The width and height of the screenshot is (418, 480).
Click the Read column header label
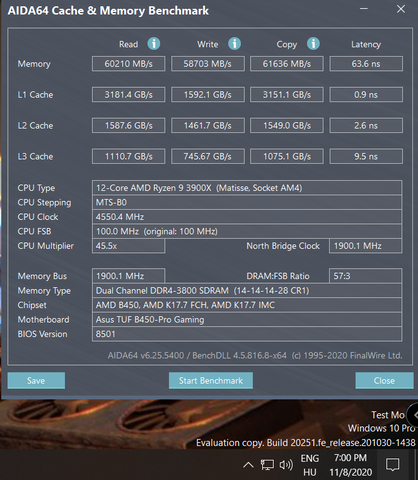tap(128, 44)
